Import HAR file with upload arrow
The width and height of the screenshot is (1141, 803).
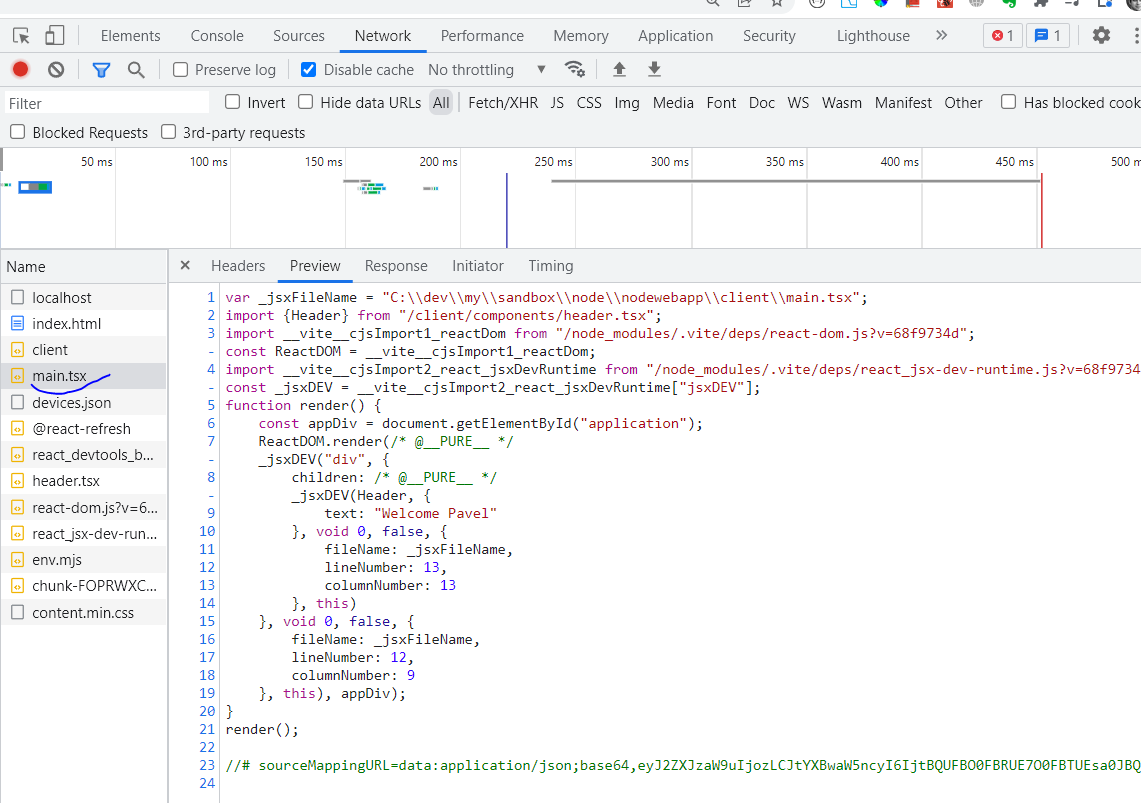(x=619, y=69)
